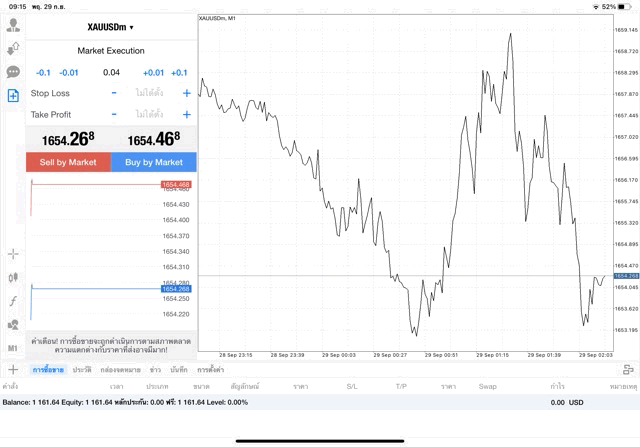Add new item with bottom plus icon
The width and height of the screenshot is (640, 447).
(x=13, y=370)
